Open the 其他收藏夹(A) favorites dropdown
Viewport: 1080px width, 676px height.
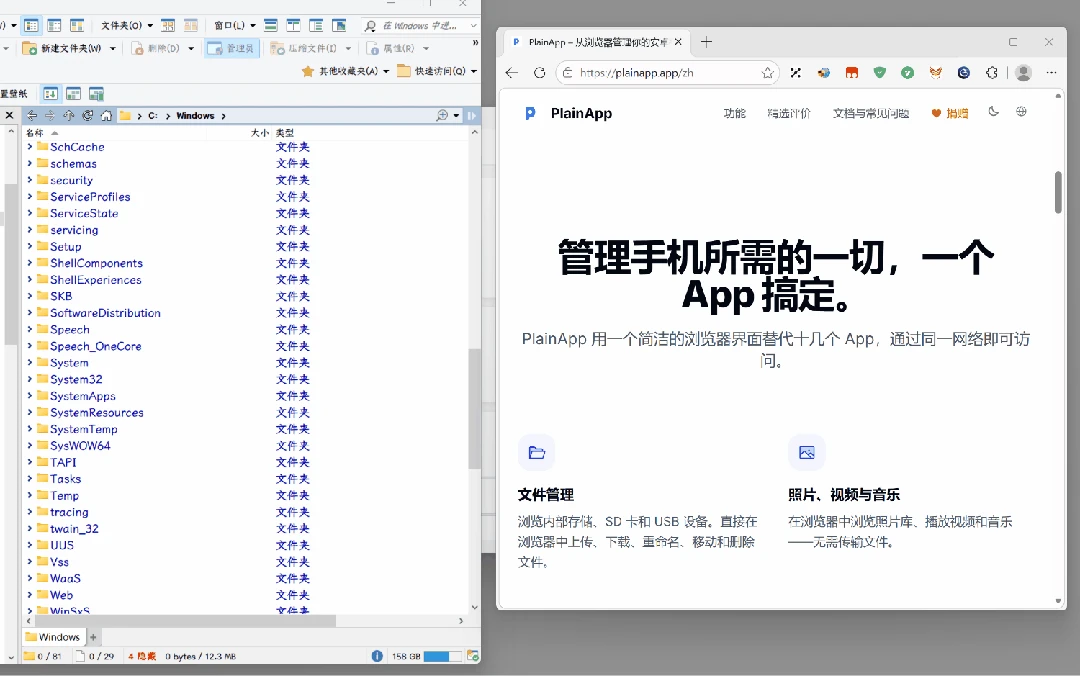coord(346,71)
